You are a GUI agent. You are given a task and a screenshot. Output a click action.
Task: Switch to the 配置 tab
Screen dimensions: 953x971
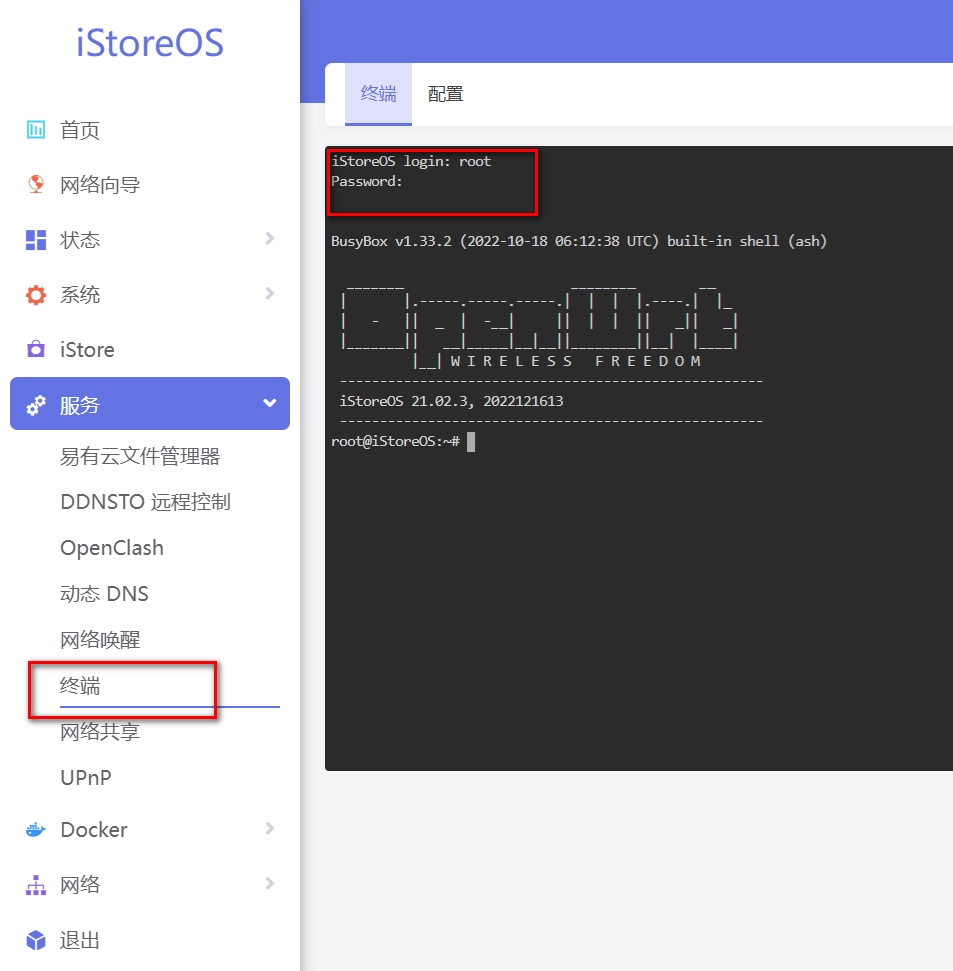446,94
